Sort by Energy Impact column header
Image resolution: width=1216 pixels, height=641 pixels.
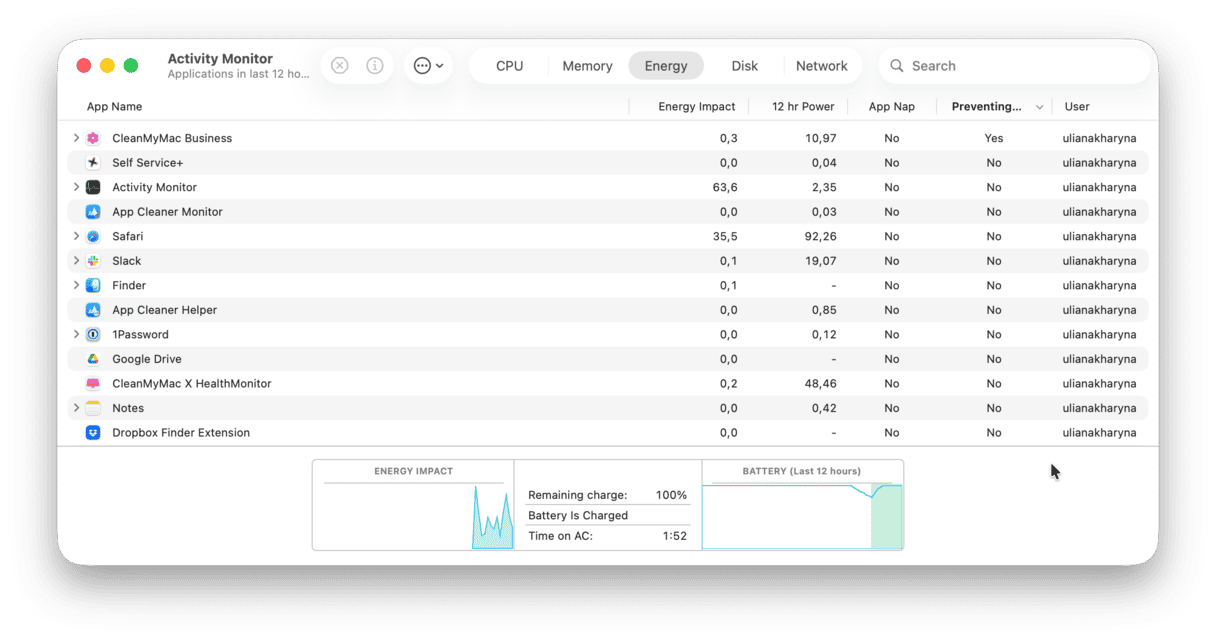(696, 107)
